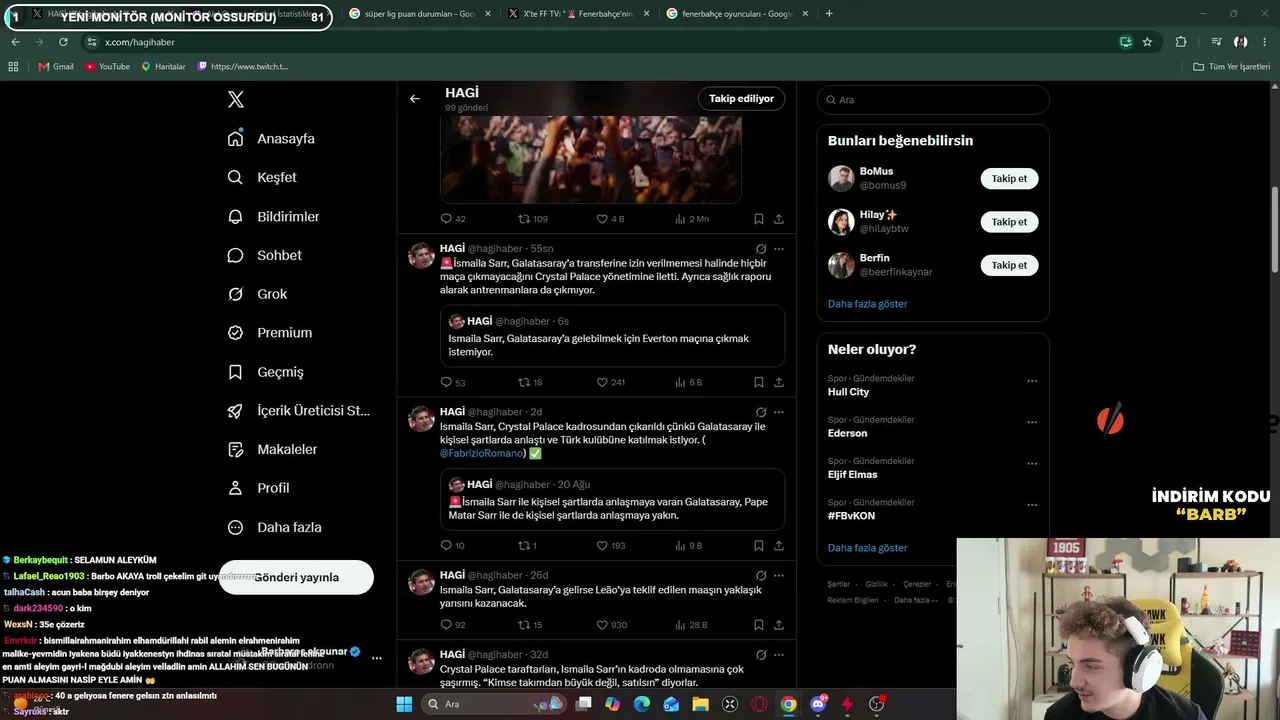Click the Takip ediliyor button

click(x=742, y=99)
